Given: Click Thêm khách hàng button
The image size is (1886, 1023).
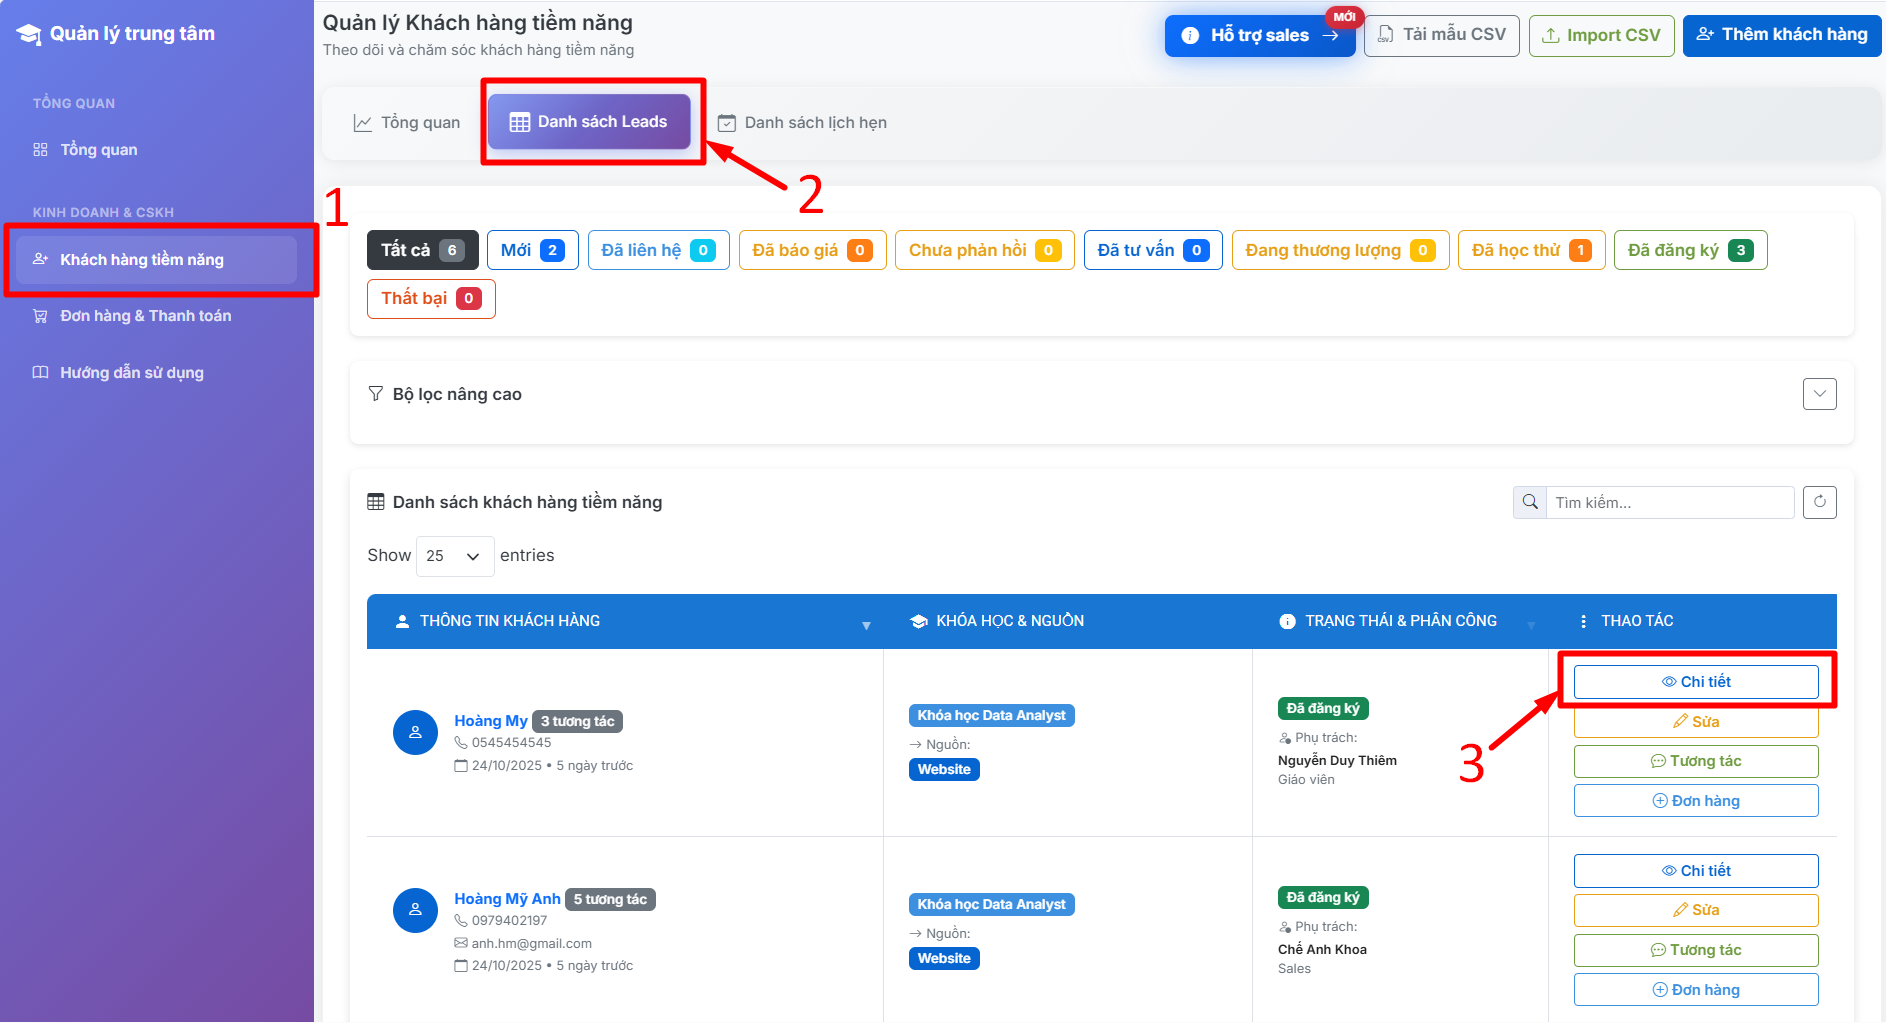Looking at the screenshot, I should pos(1781,35).
